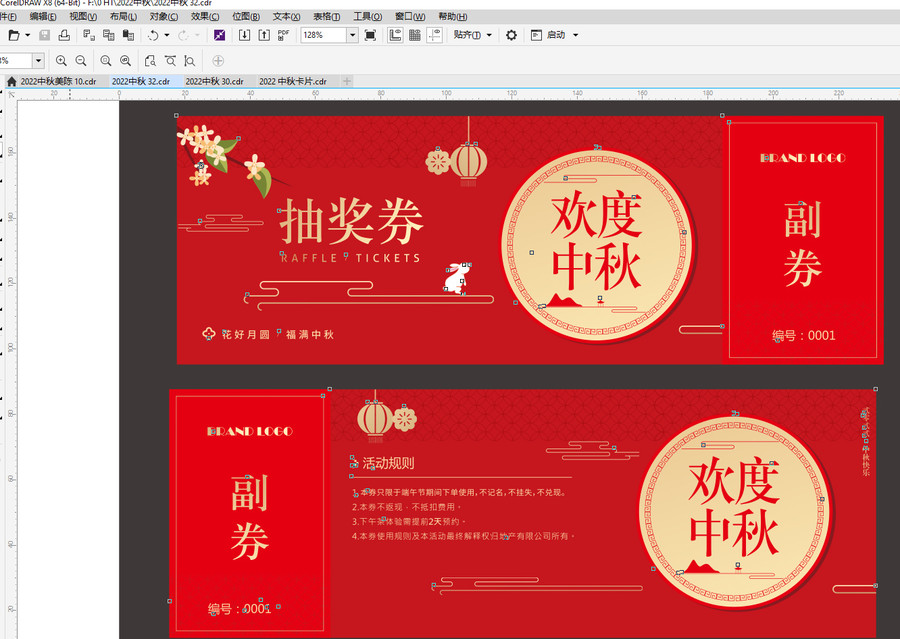Open the 表格(T) menu

coord(327,17)
